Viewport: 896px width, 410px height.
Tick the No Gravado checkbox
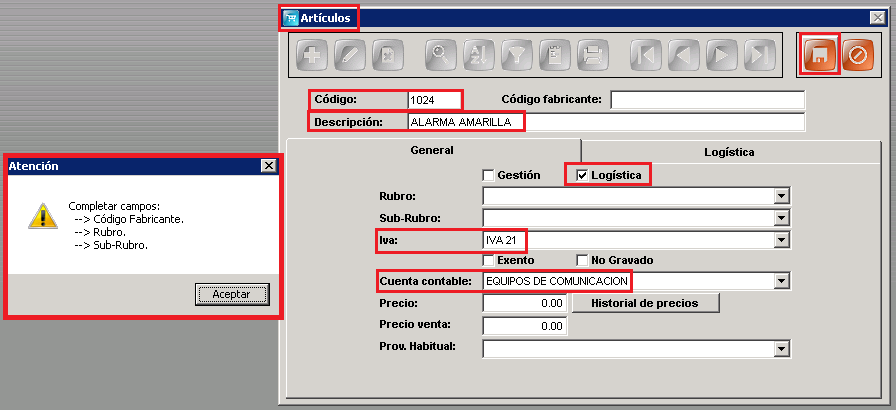582,260
